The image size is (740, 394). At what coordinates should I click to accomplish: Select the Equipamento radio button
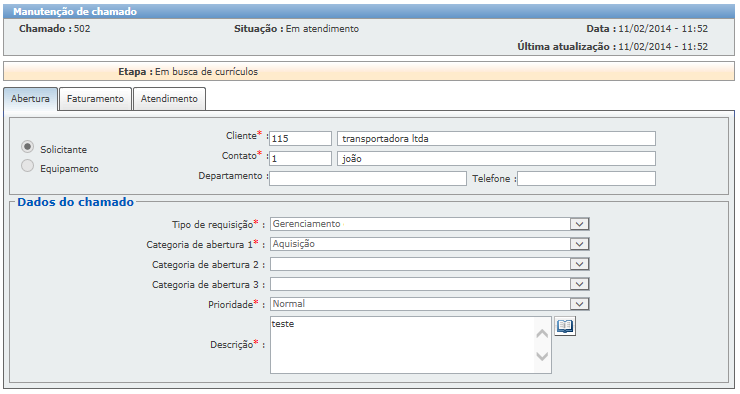pos(27,166)
